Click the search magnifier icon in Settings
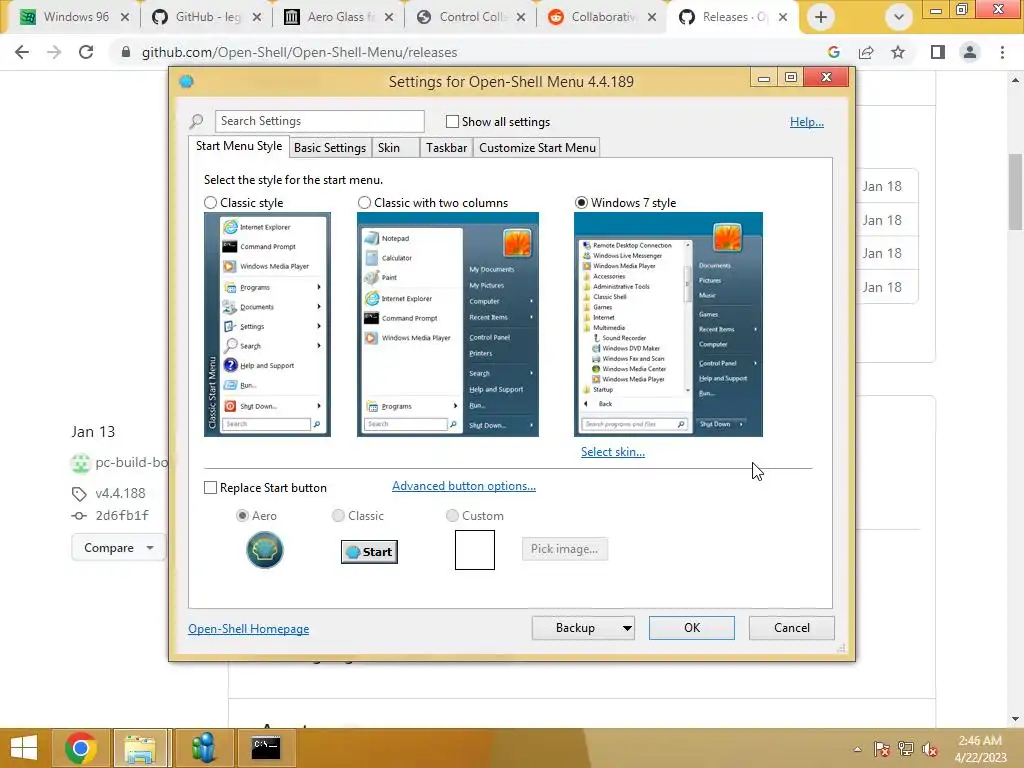 [x=196, y=121]
